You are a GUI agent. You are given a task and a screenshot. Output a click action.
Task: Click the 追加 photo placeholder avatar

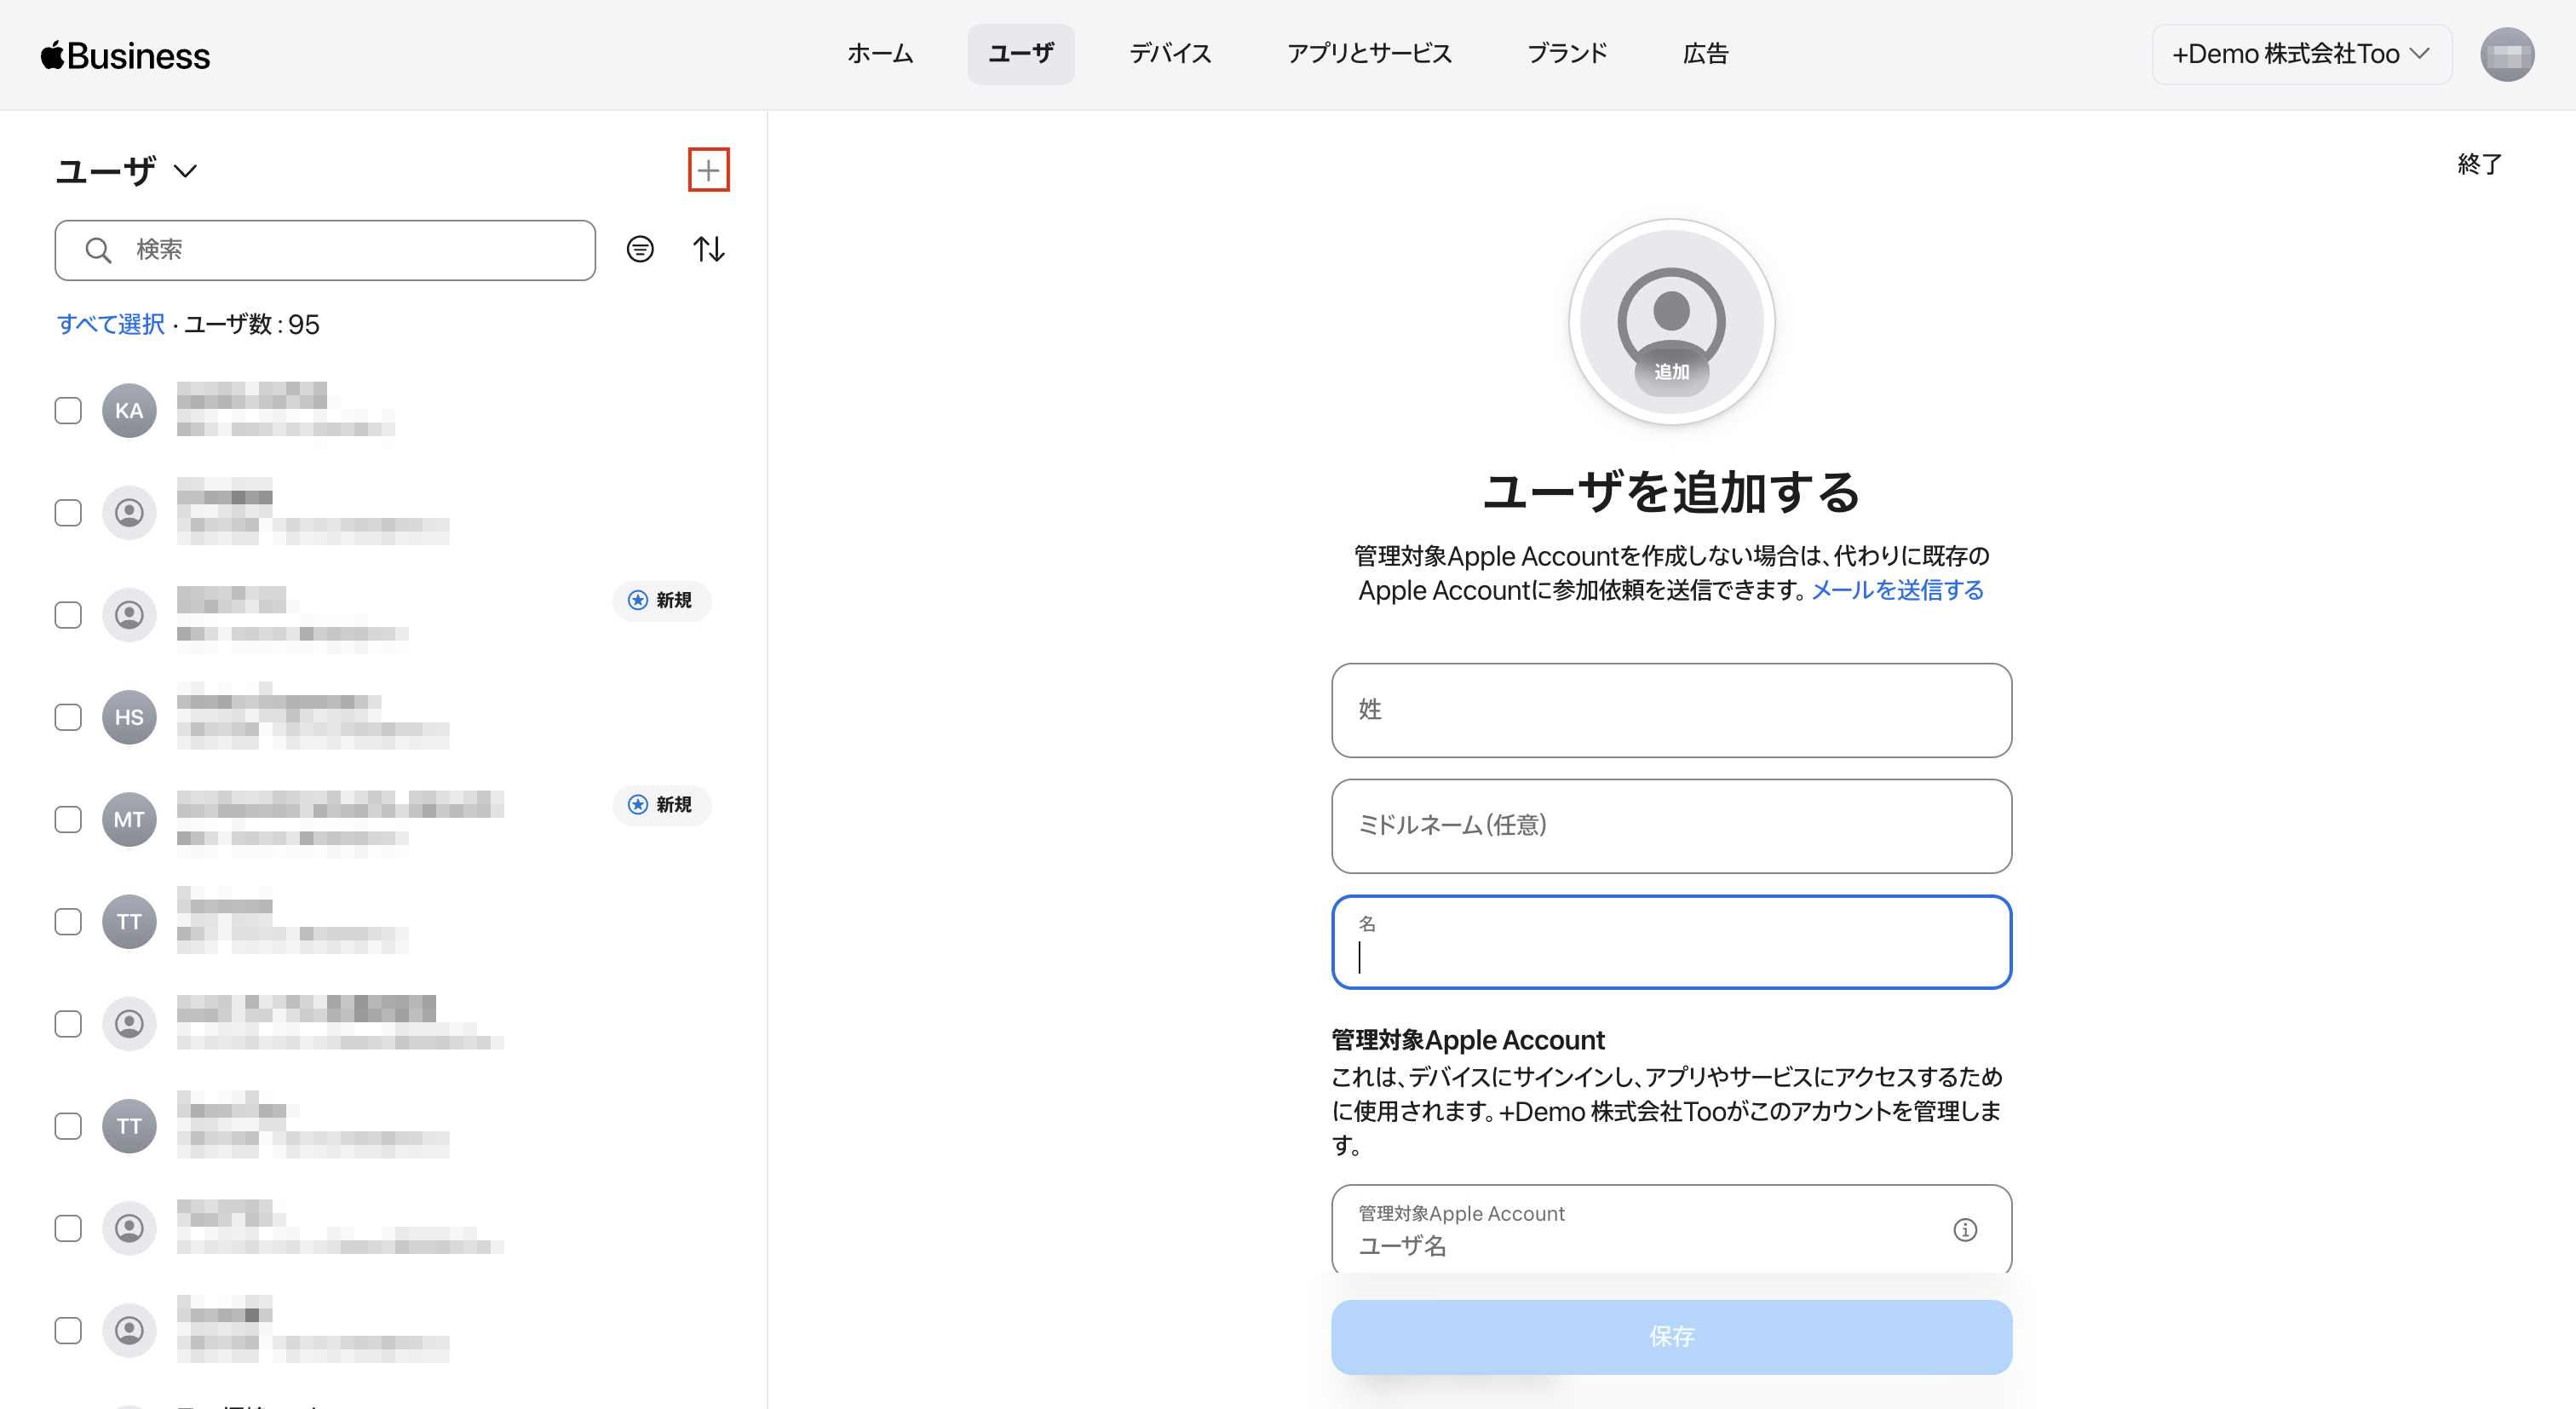click(1671, 322)
